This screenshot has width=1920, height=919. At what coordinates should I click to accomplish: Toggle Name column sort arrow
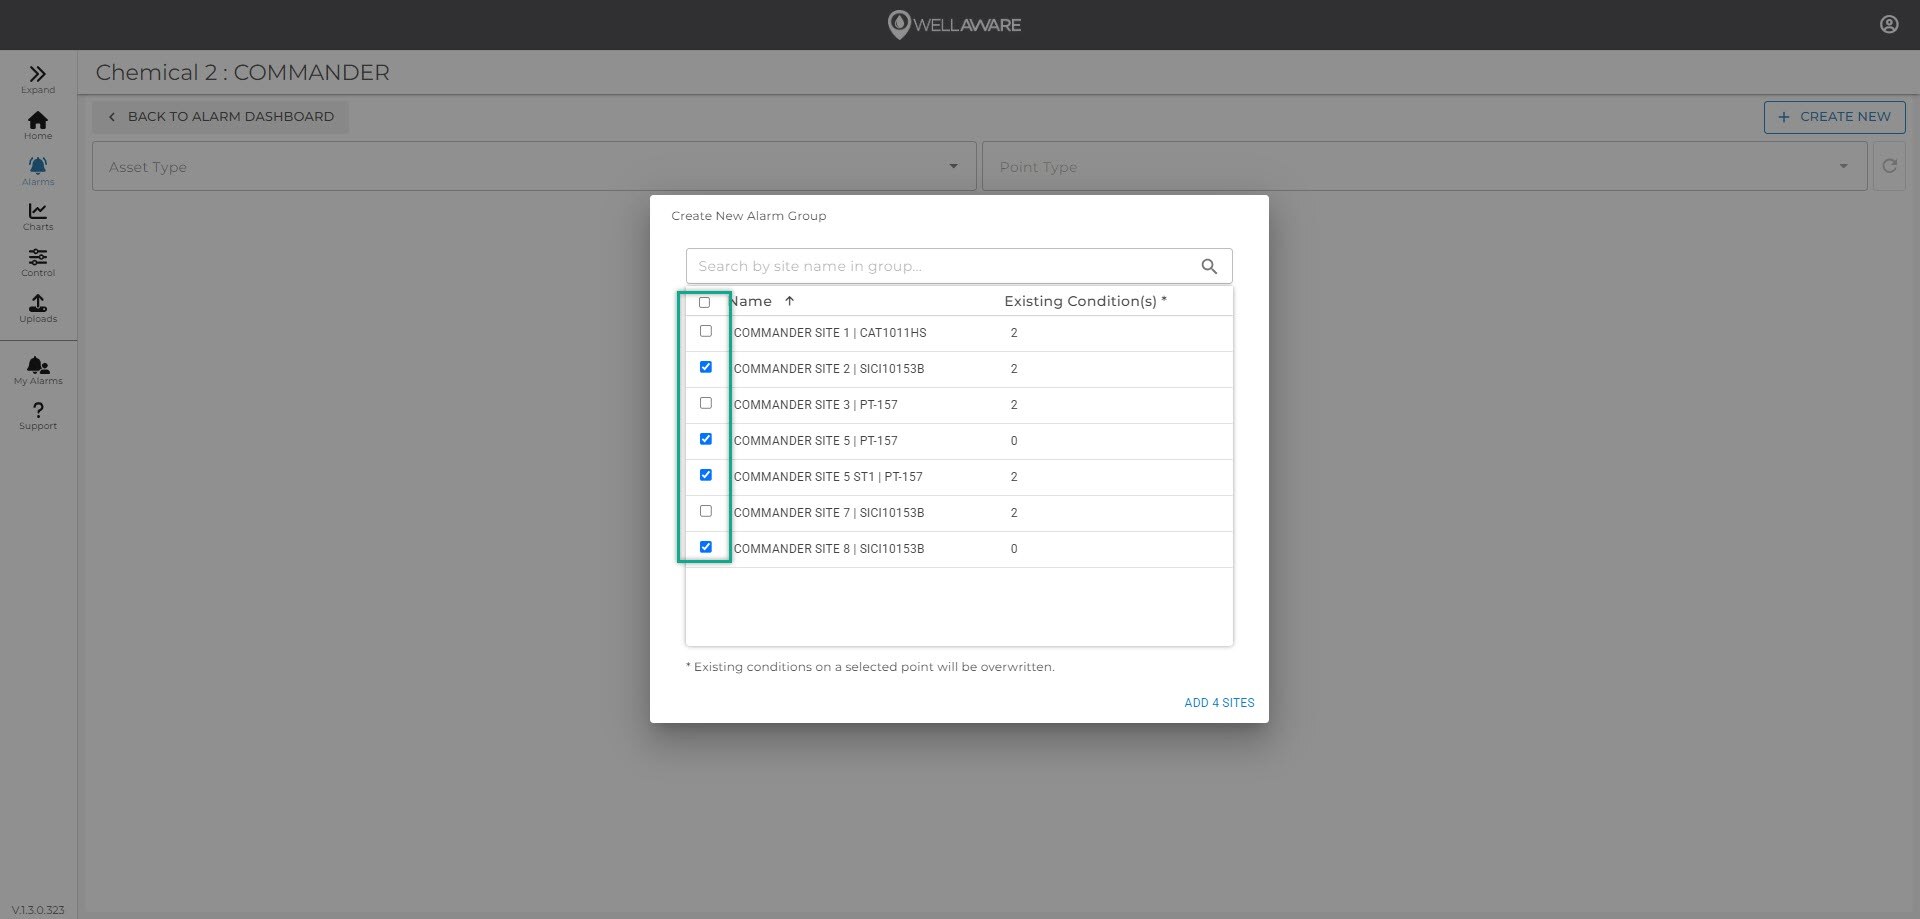(789, 301)
